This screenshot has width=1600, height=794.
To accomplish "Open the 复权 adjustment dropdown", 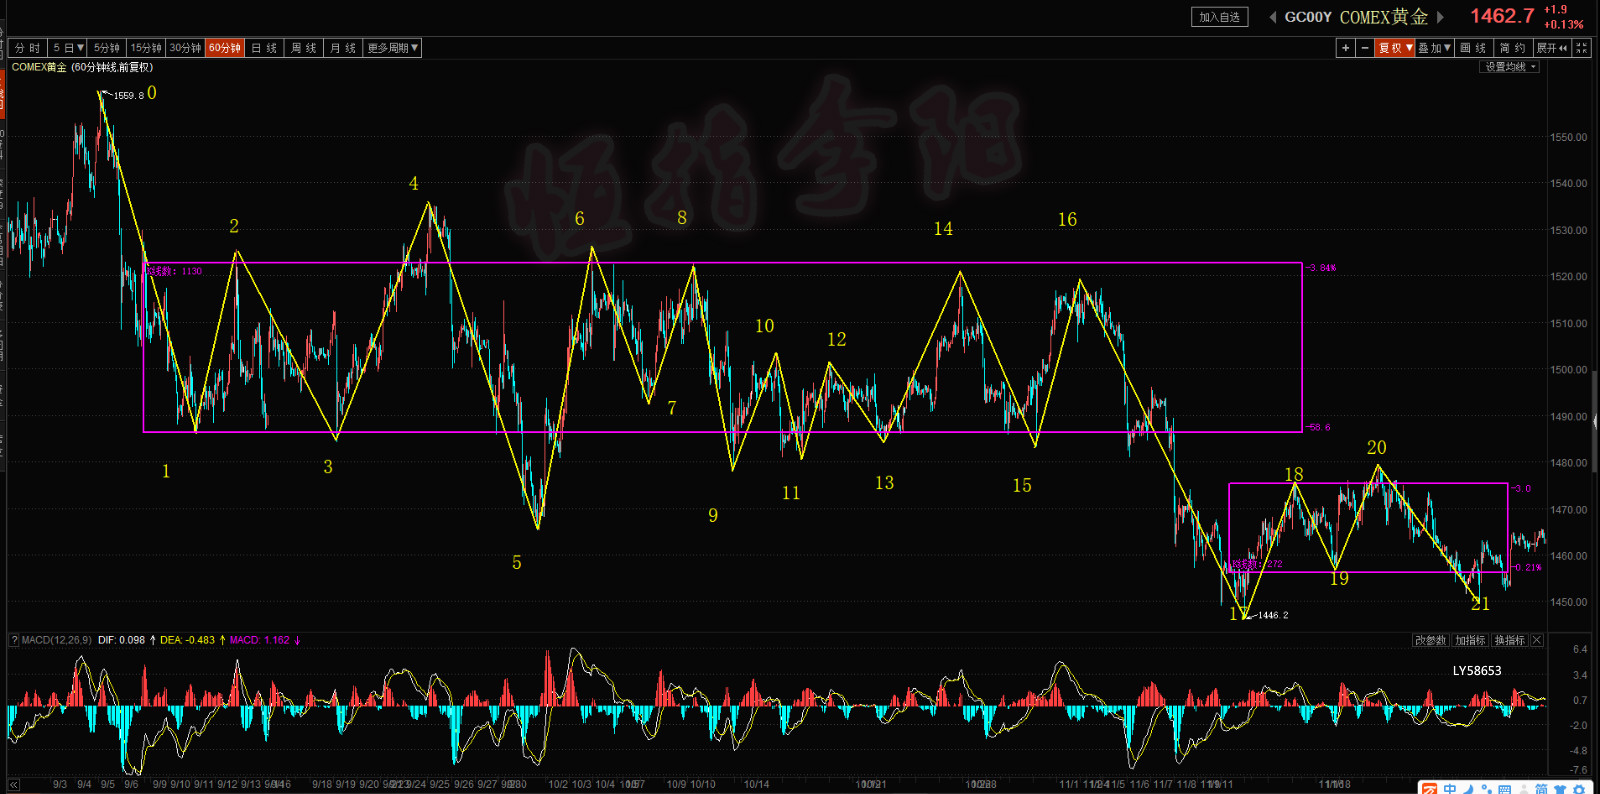I will coord(1395,48).
